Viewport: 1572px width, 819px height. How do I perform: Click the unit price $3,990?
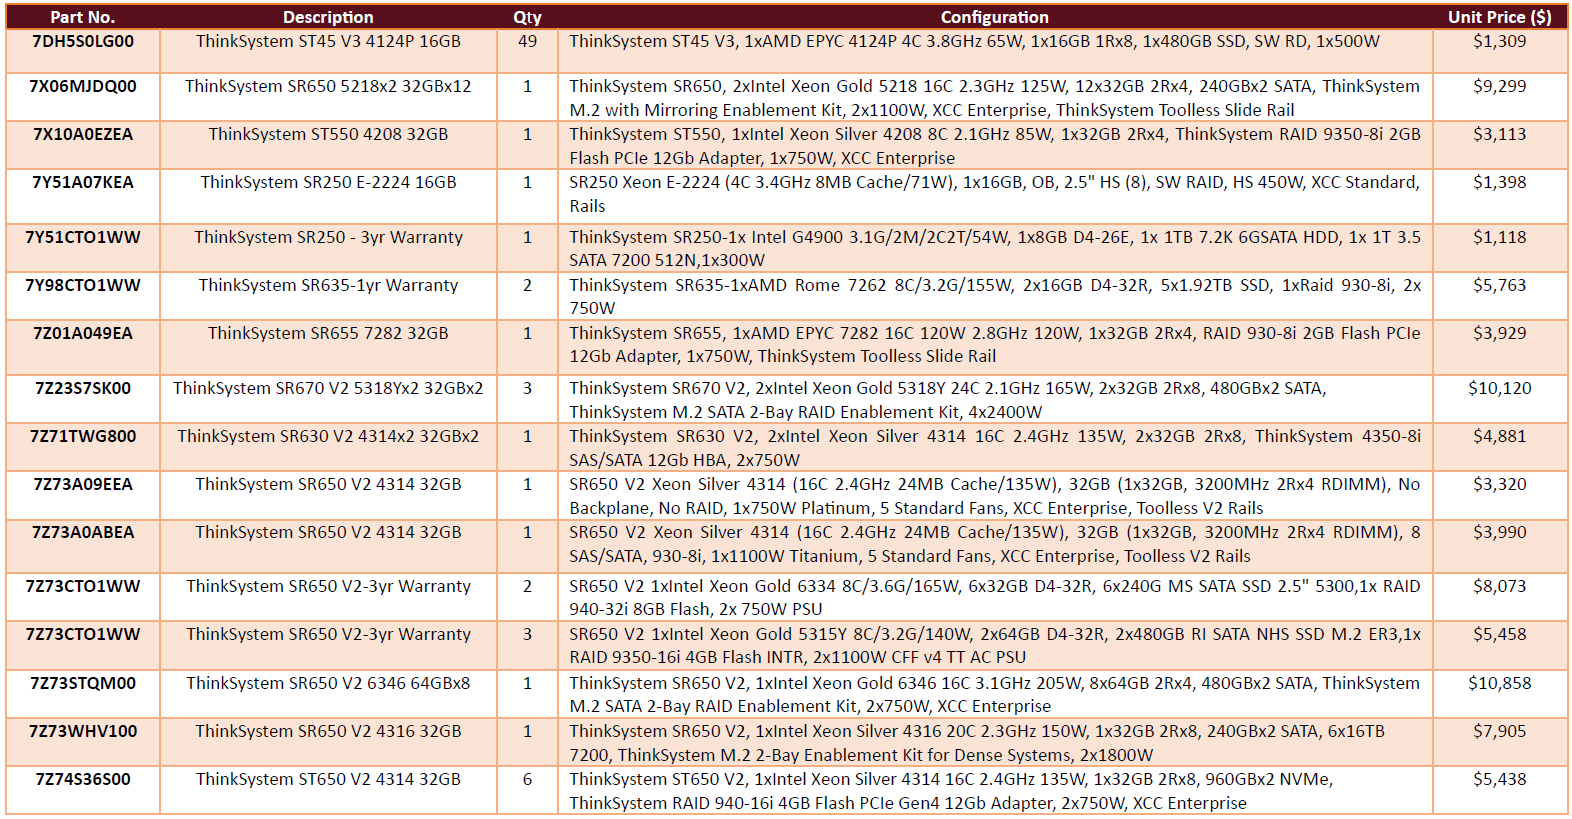click(x=1500, y=532)
